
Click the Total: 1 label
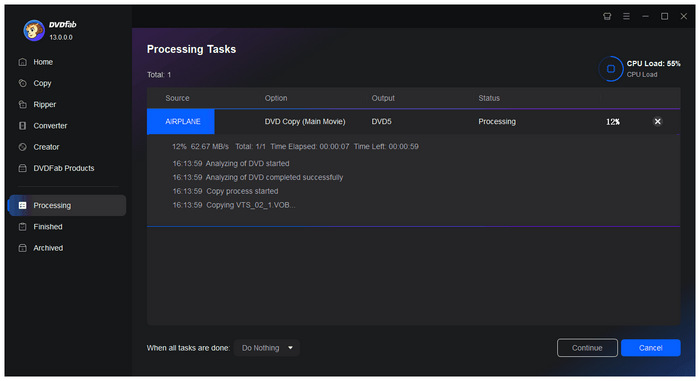pos(159,75)
